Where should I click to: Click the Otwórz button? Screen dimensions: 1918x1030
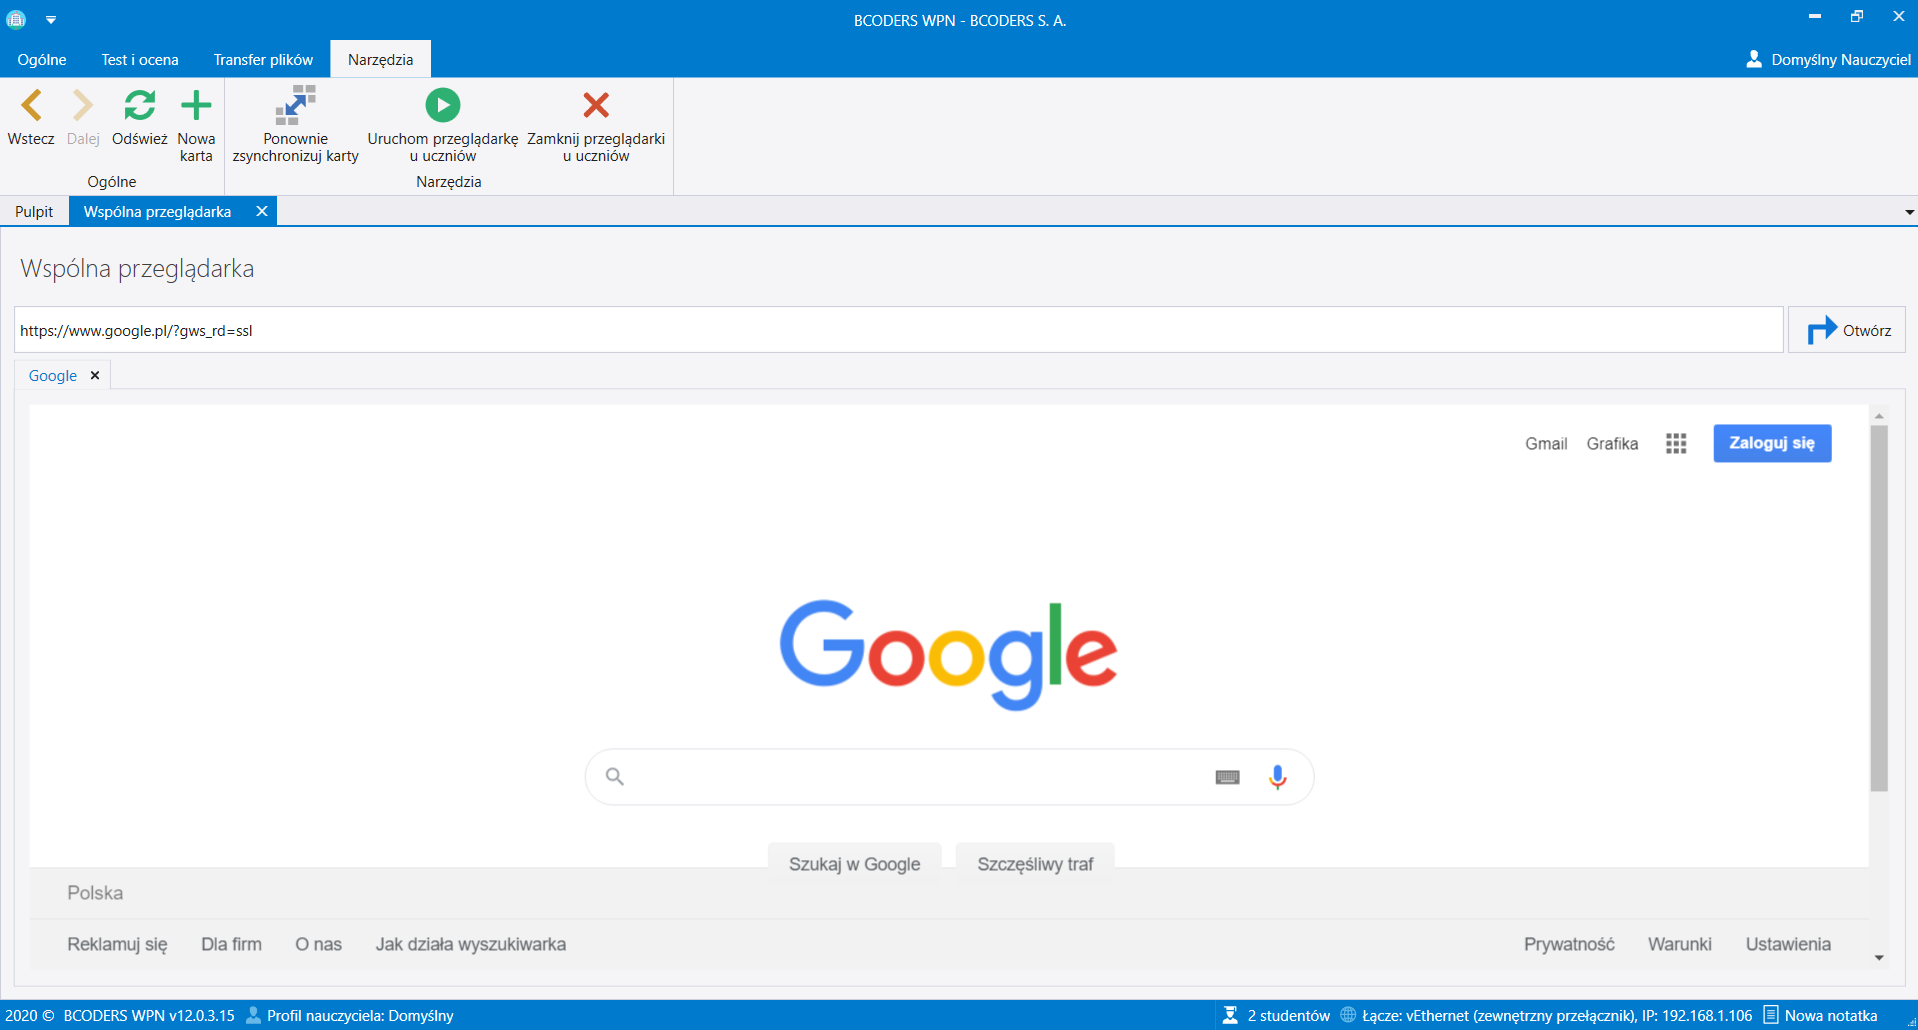[1847, 330]
